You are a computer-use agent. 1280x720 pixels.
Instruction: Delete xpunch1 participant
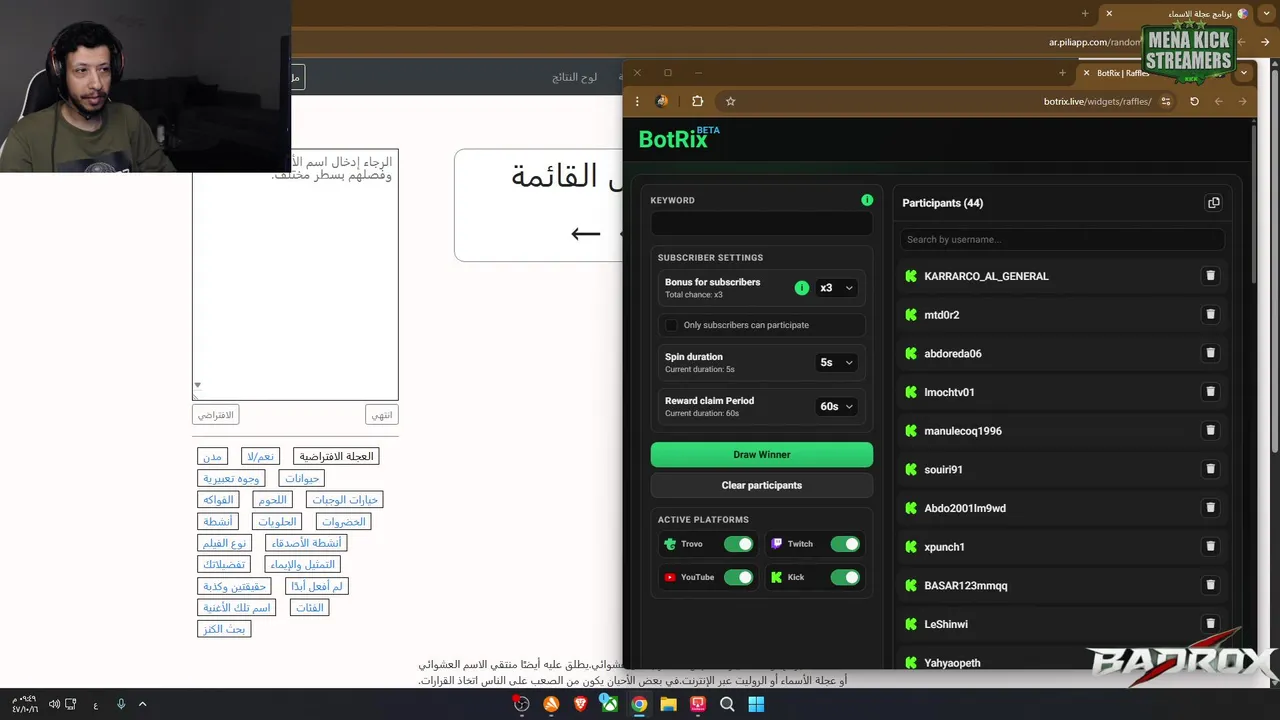[x=1210, y=547]
